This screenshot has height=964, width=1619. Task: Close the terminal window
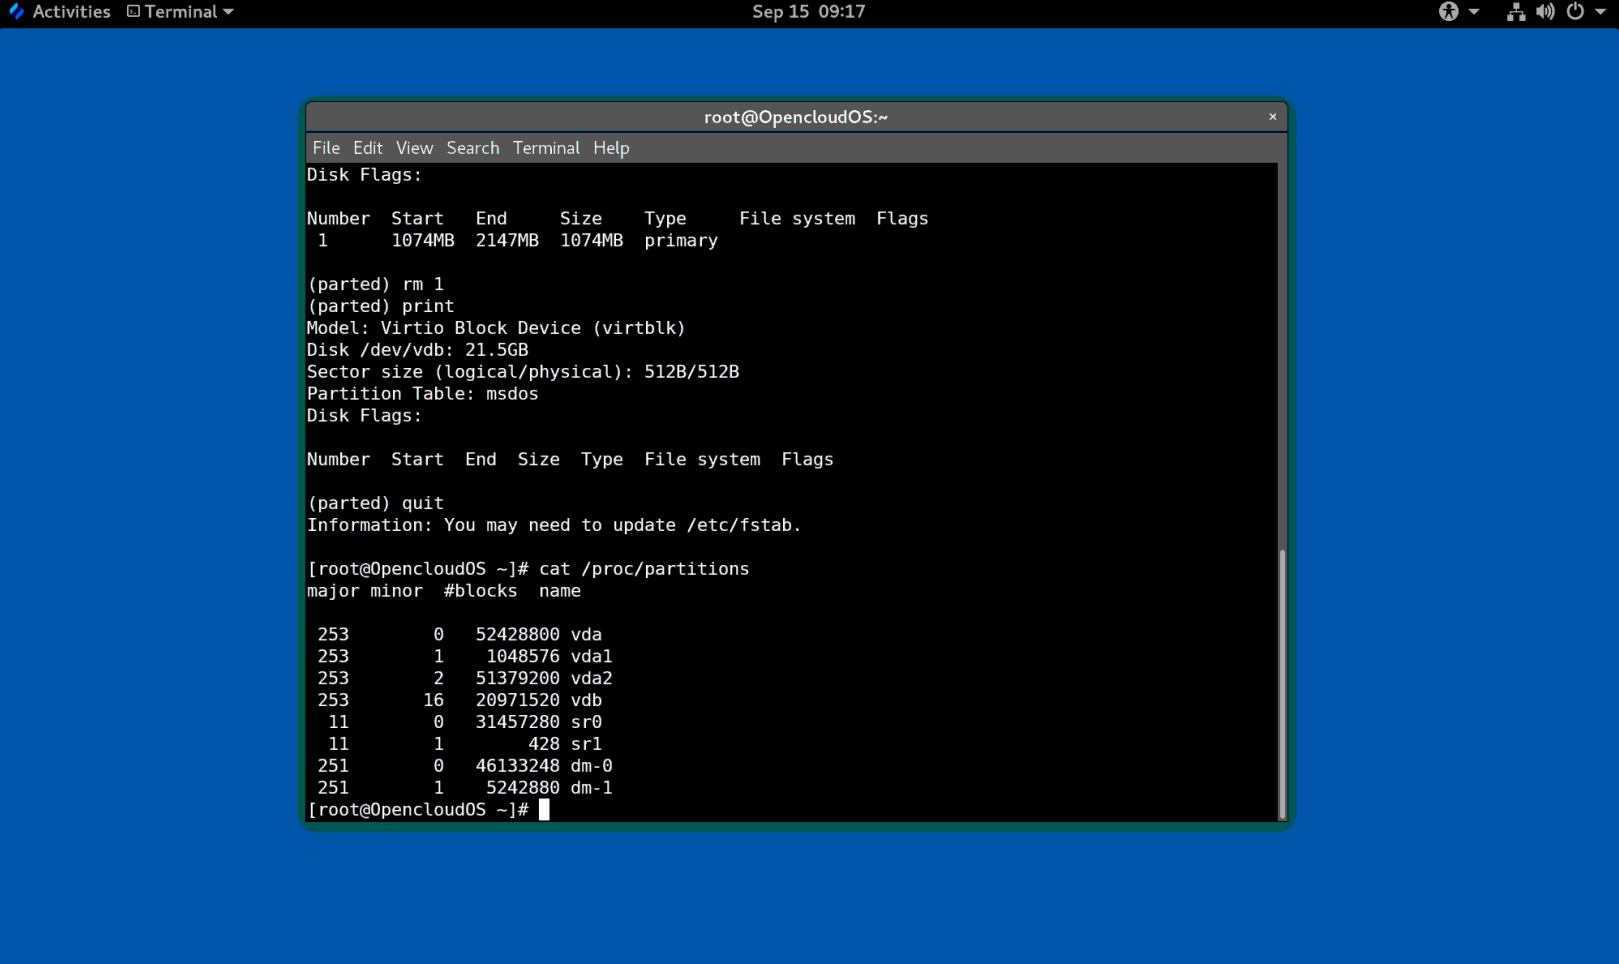coord(1273,117)
